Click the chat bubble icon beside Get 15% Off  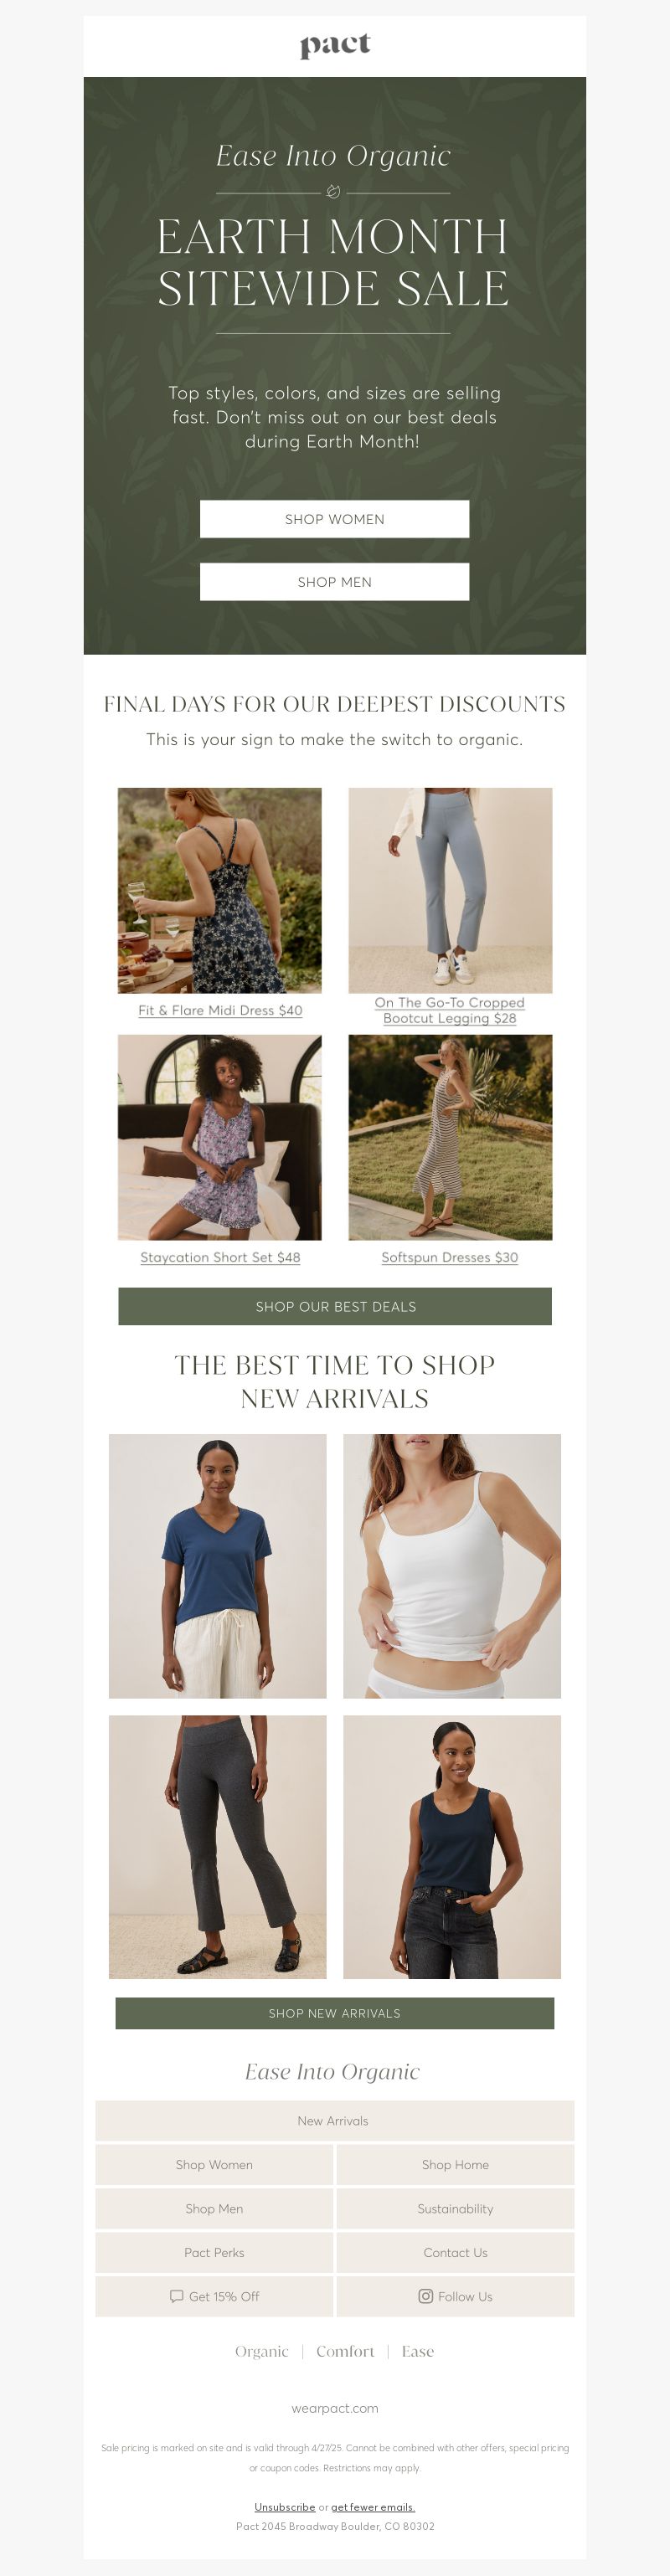coord(177,2296)
